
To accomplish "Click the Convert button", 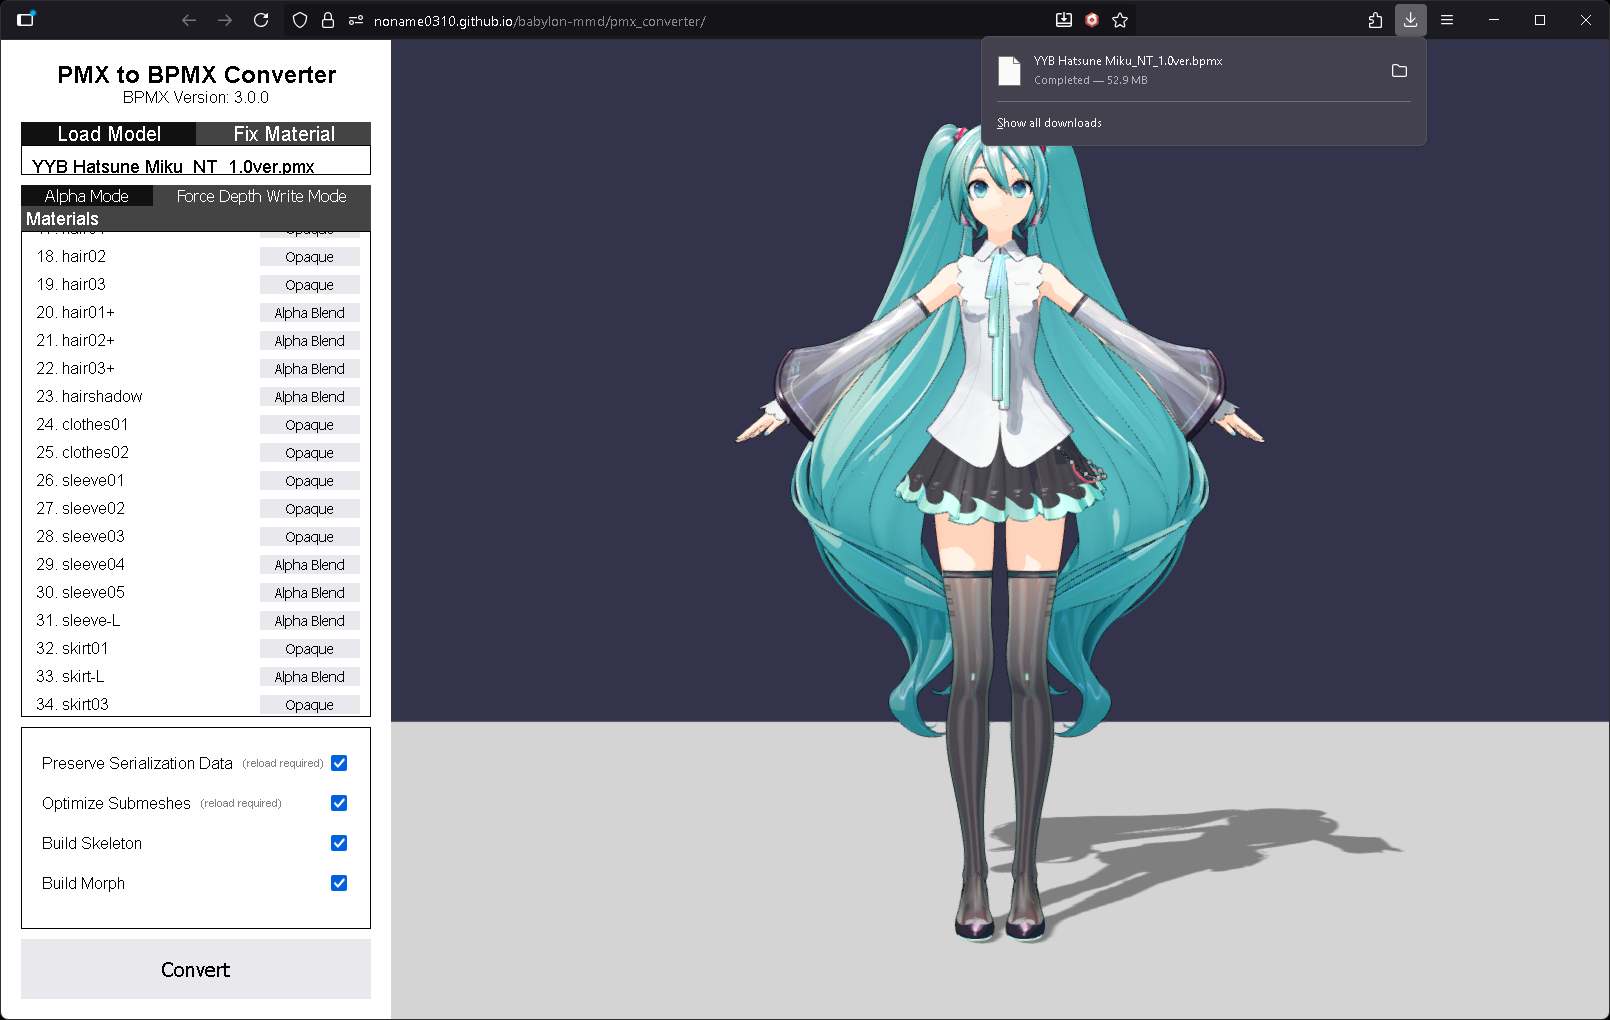I will tap(196, 969).
